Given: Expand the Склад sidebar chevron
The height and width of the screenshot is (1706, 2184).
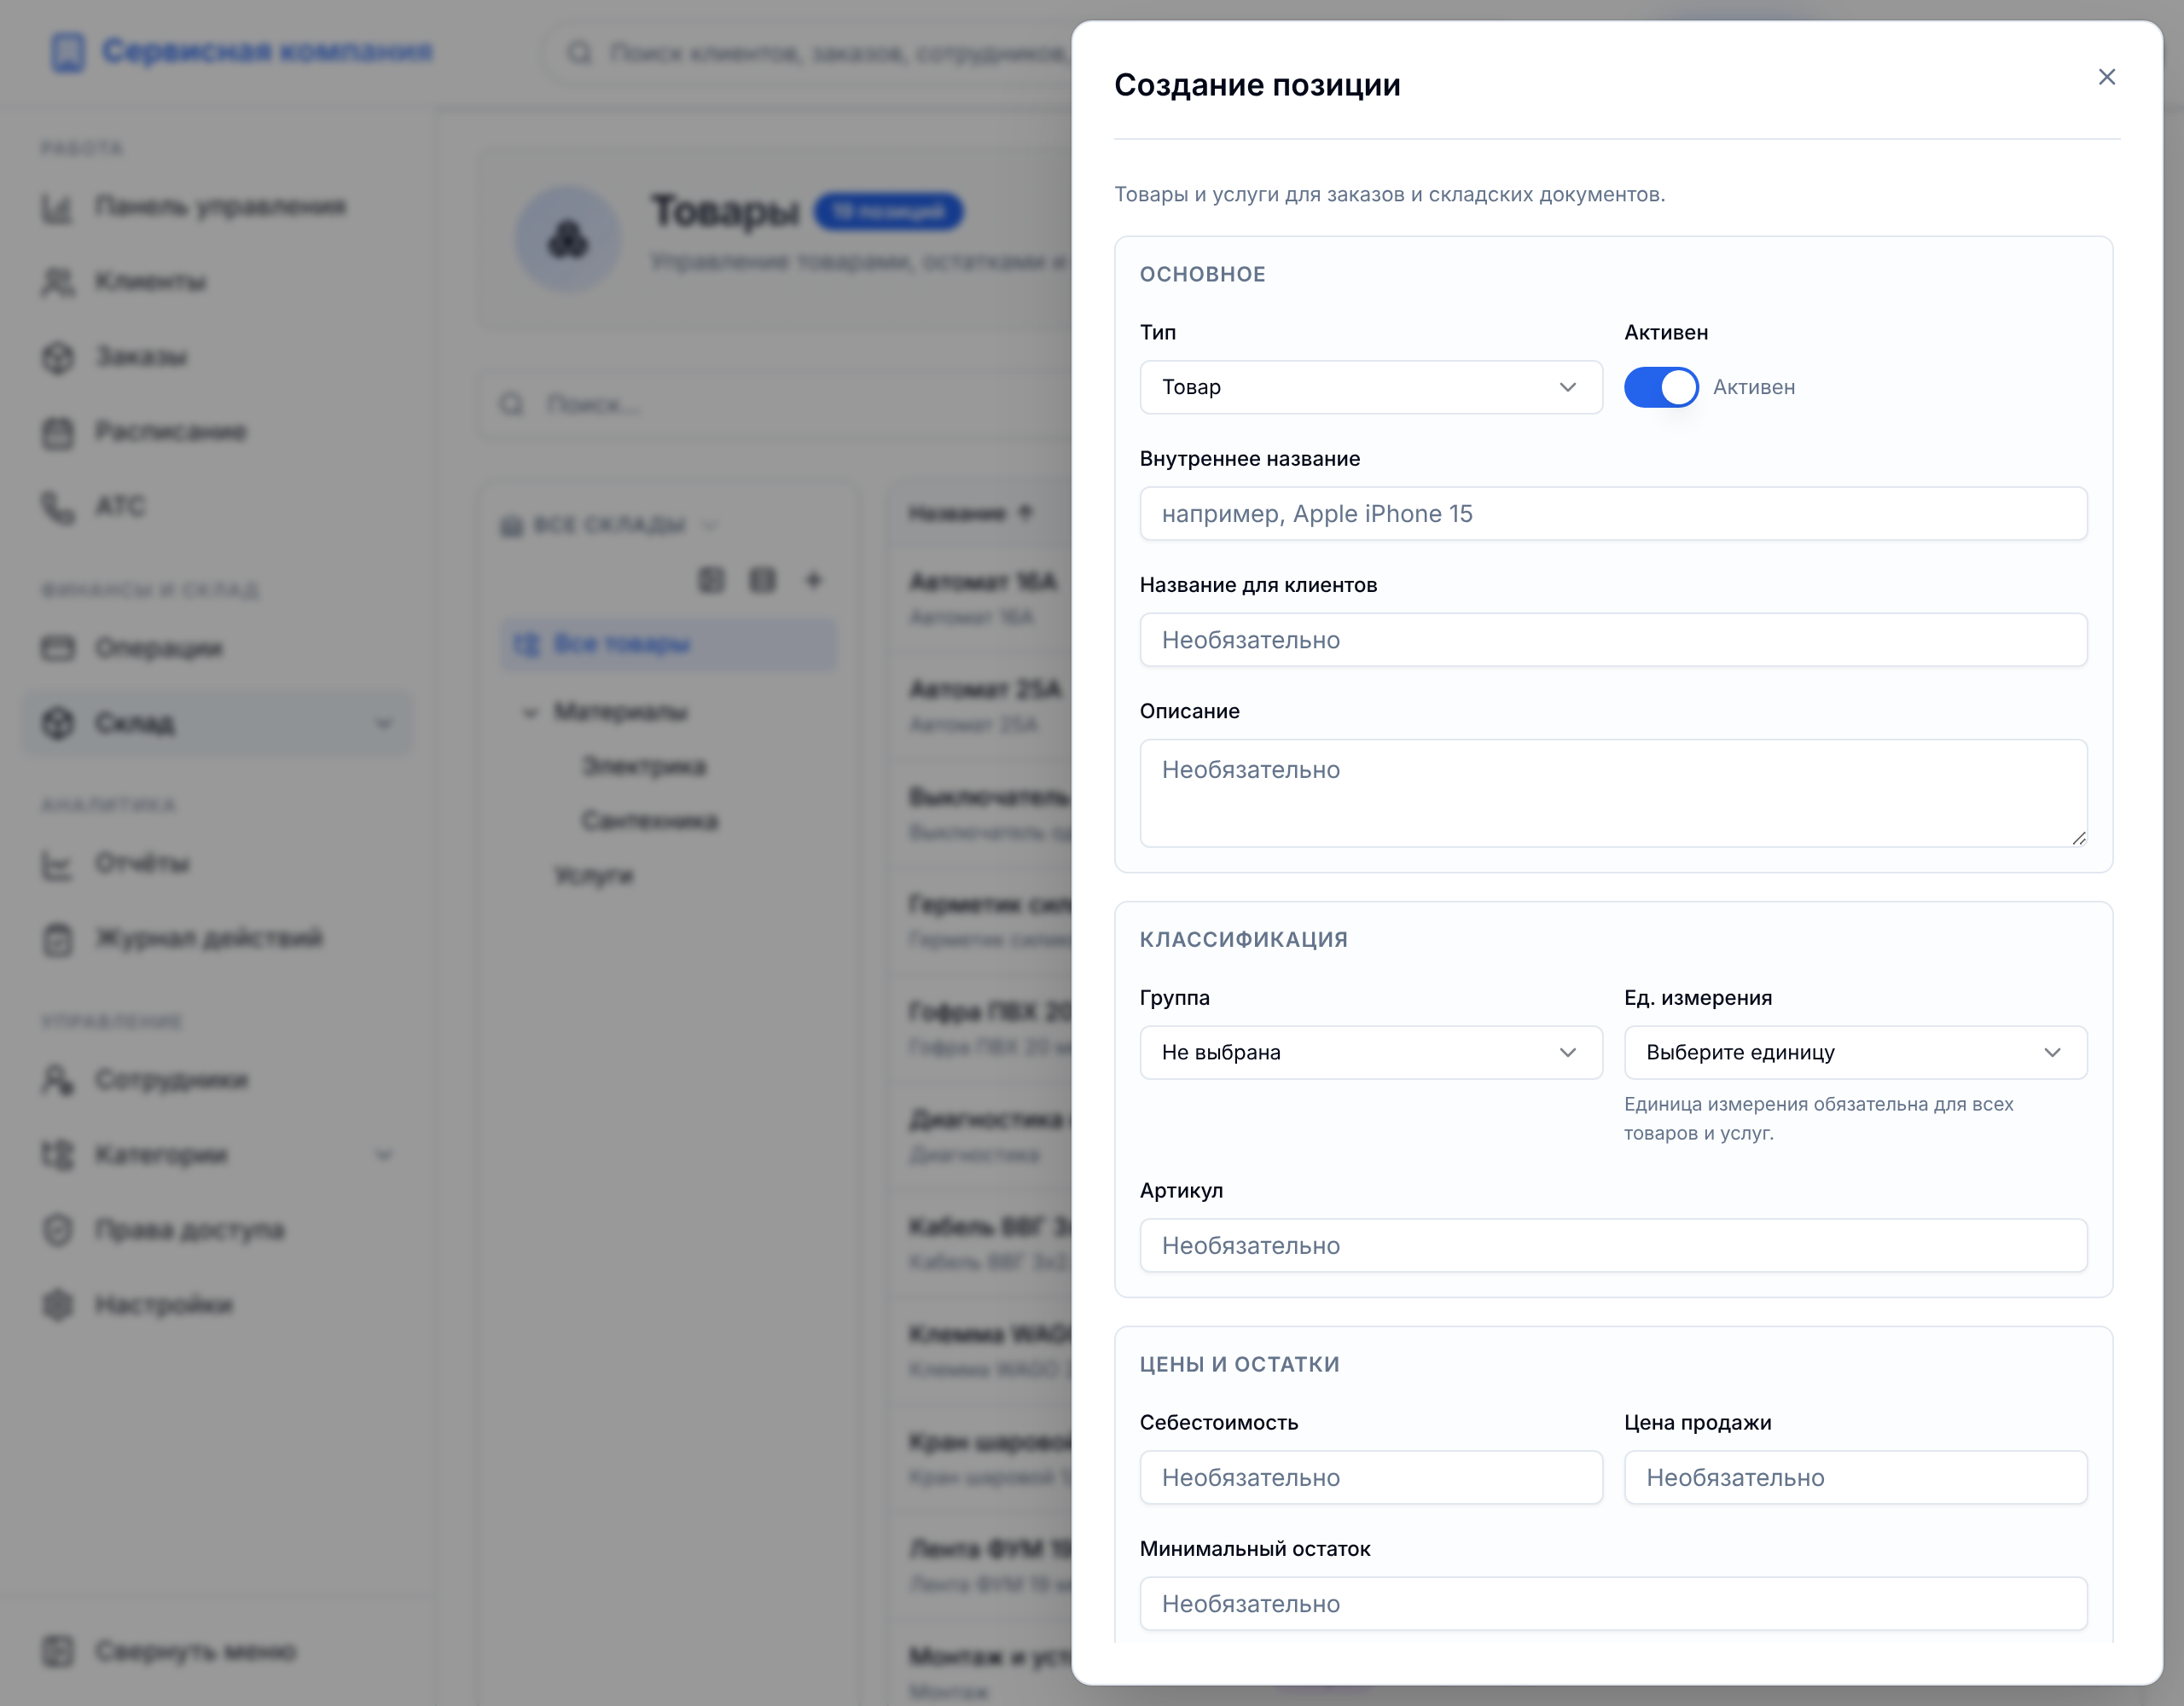Looking at the screenshot, I should pyautogui.click(x=383, y=723).
